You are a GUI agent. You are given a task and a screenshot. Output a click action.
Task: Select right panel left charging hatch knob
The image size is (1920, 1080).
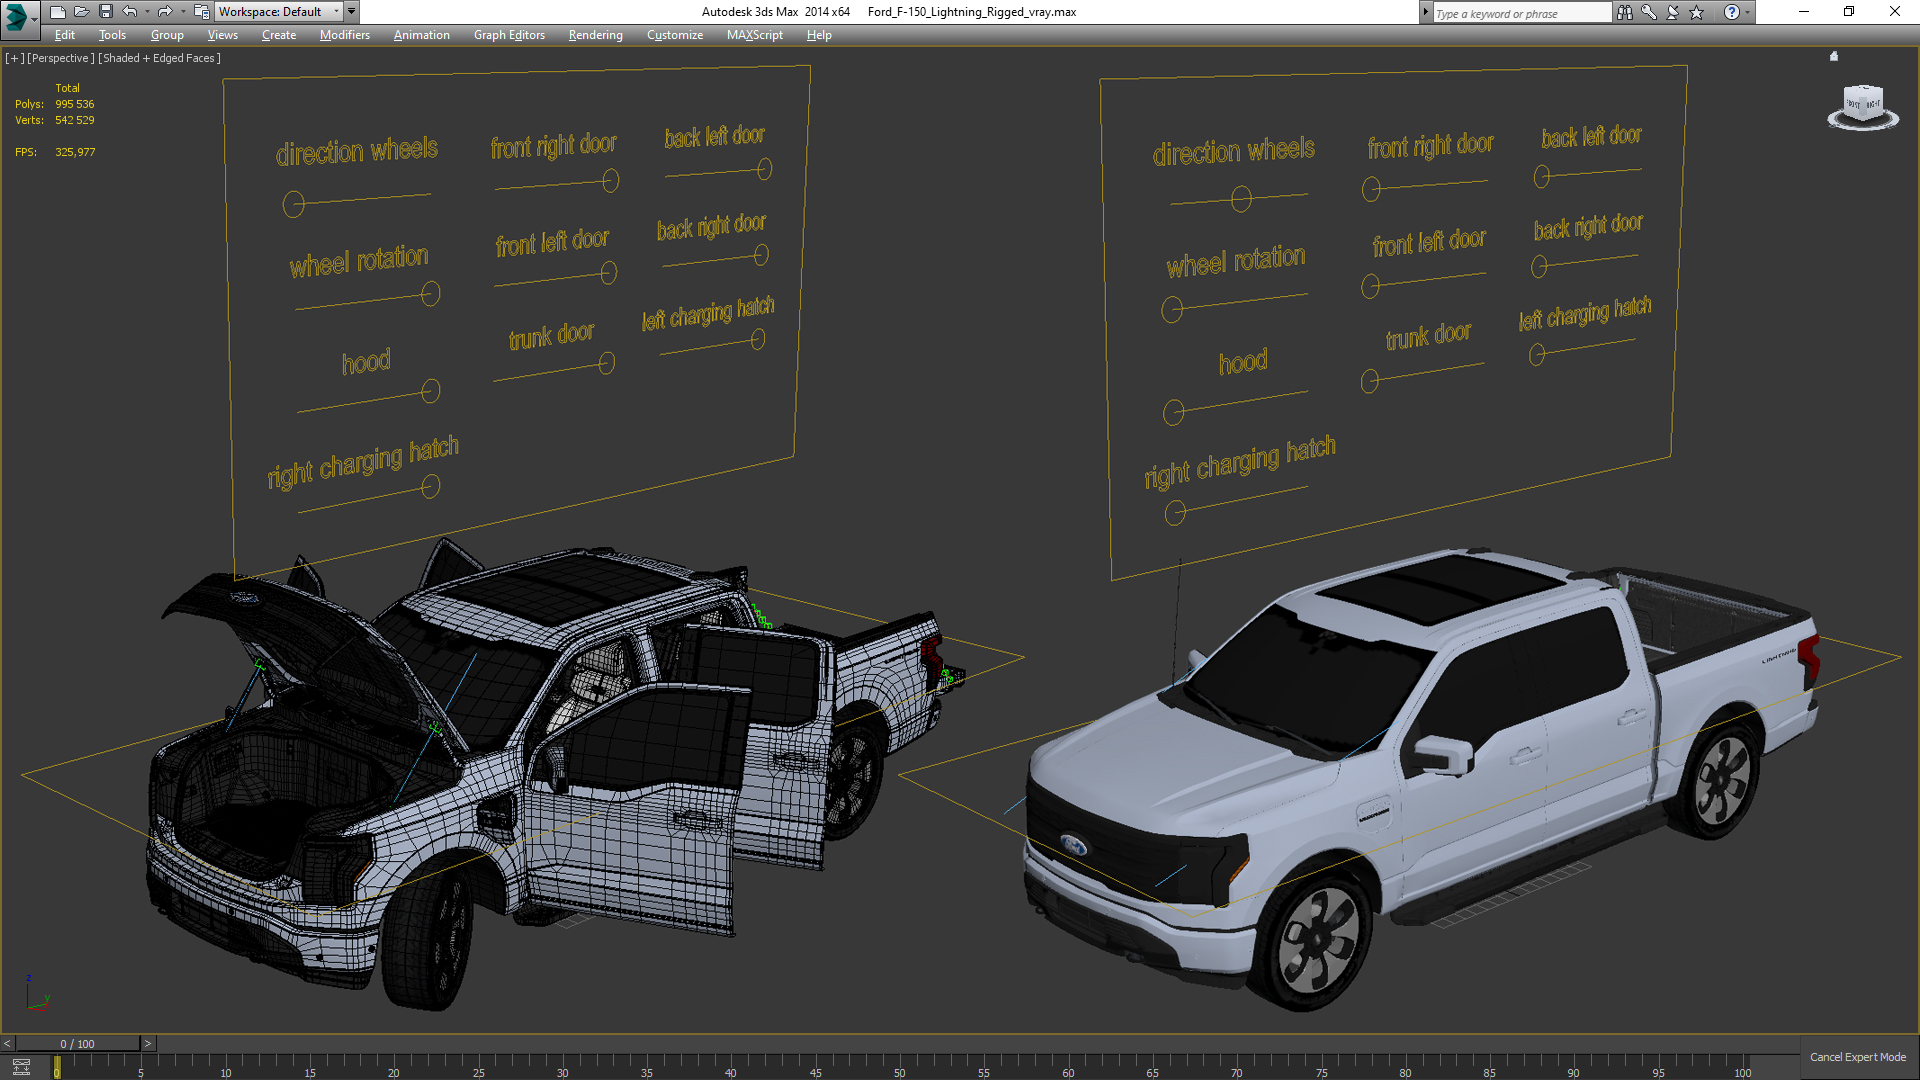1537,354
